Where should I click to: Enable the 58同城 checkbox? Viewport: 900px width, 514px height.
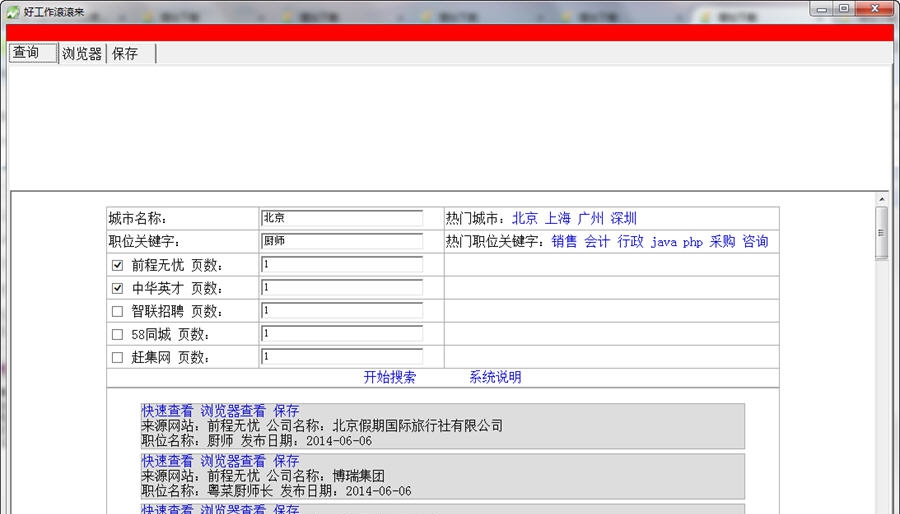pyautogui.click(x=117, y=334)
